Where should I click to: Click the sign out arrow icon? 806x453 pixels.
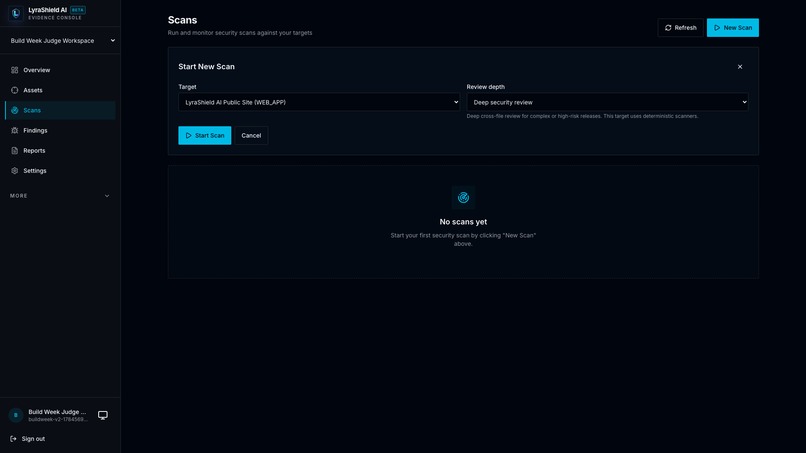click(13, 439)
